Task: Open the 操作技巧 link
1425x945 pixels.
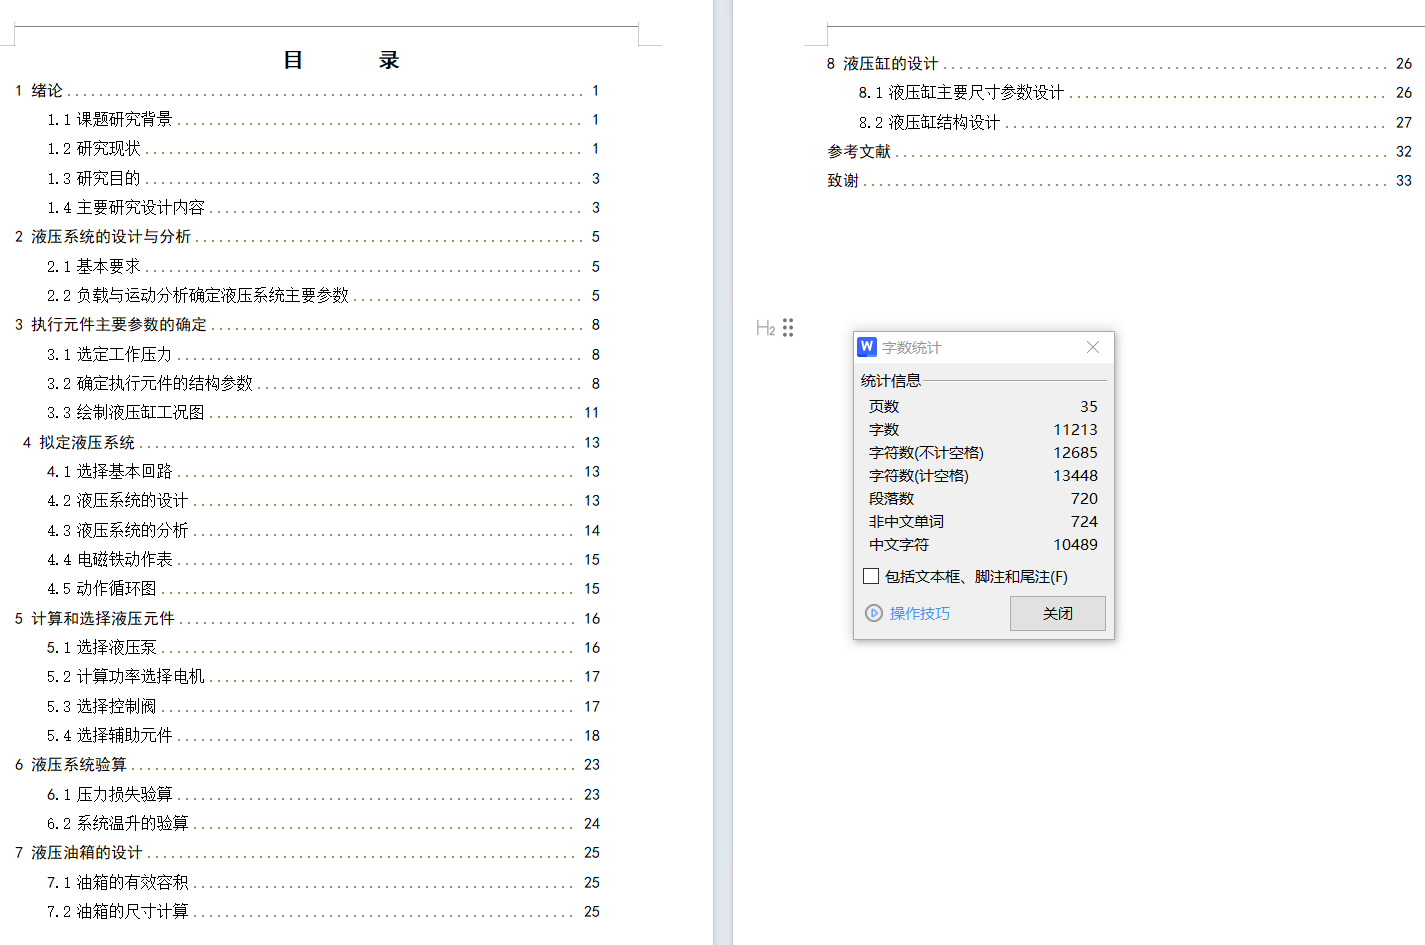Action: [x=919, y=613]
